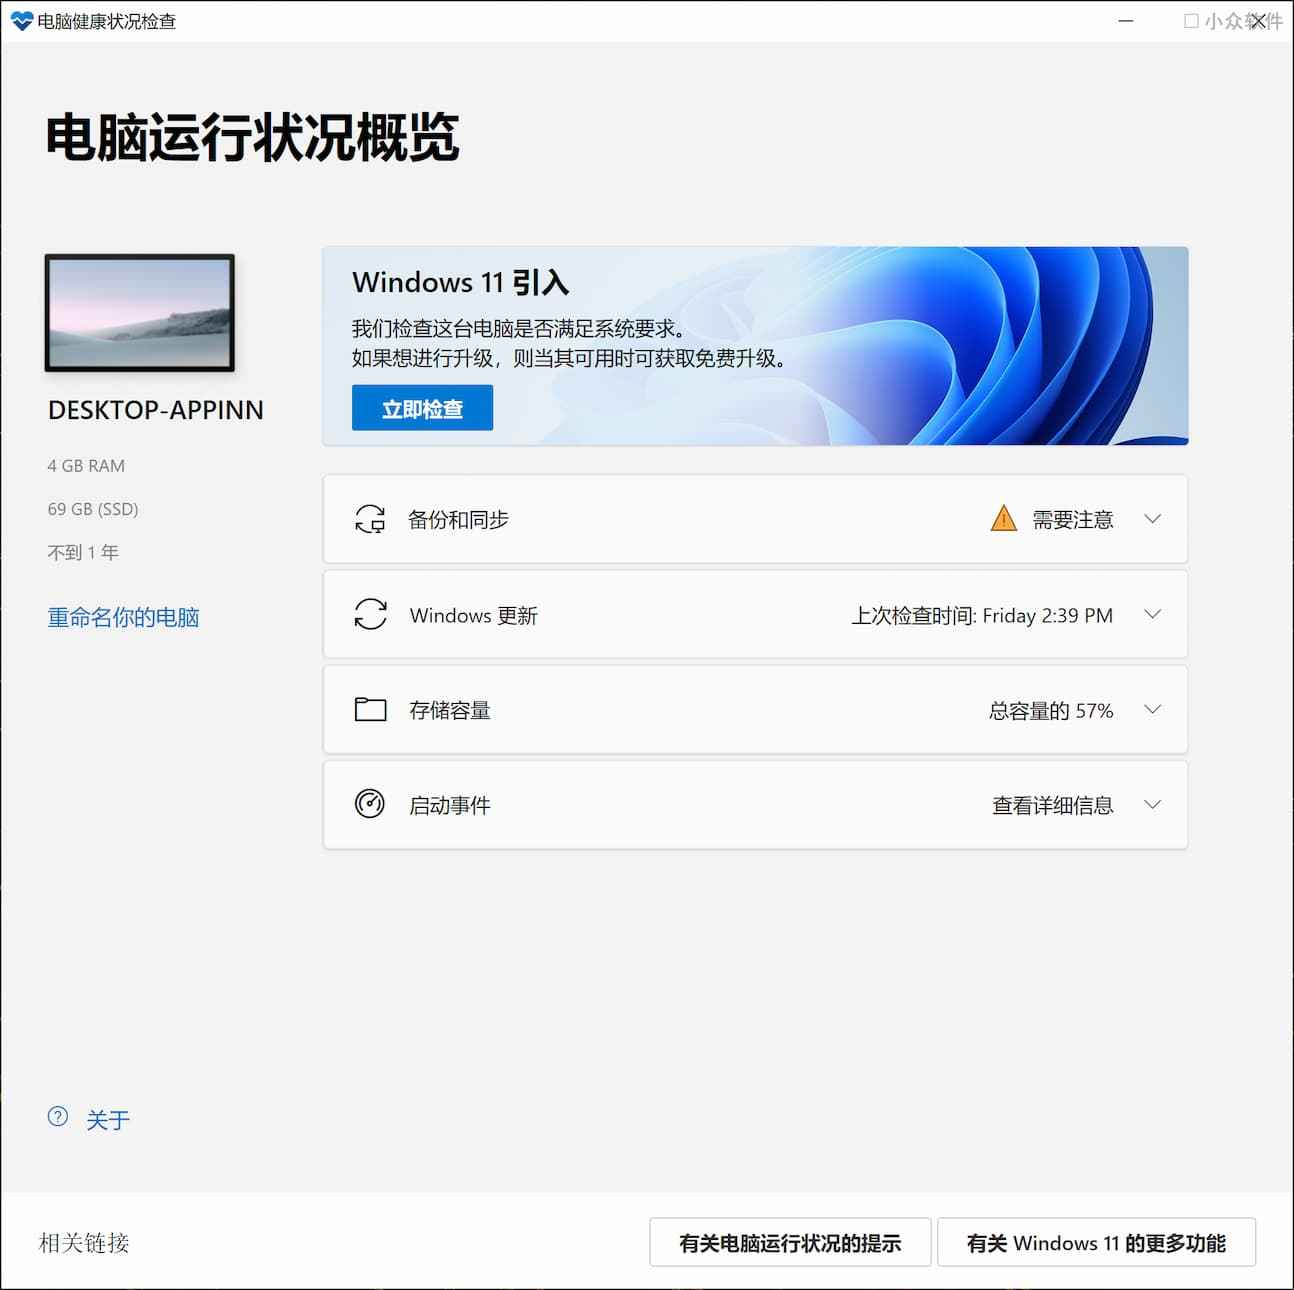Image resolution: width=1294 pixels, height=1290 pixels.
Task: Click the Windows 11 引入 heading
Action: (460, 282)
